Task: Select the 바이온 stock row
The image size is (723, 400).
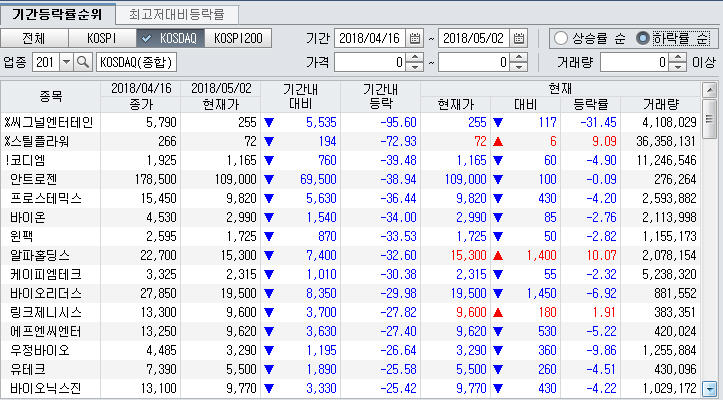Action: click(x=350, y=217)
